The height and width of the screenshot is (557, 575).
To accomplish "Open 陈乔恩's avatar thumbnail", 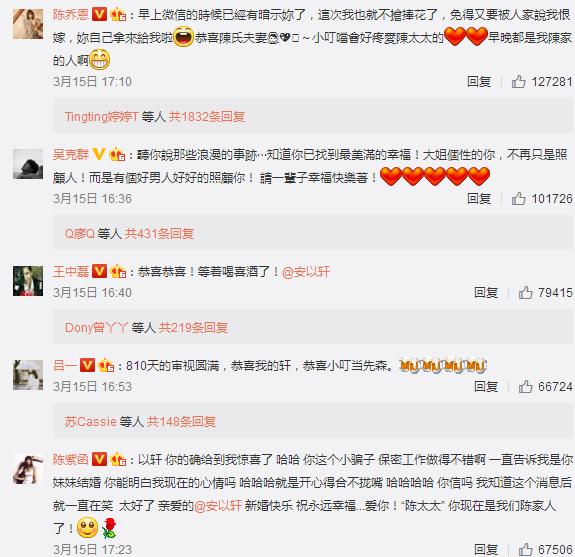I will [28, 24].
